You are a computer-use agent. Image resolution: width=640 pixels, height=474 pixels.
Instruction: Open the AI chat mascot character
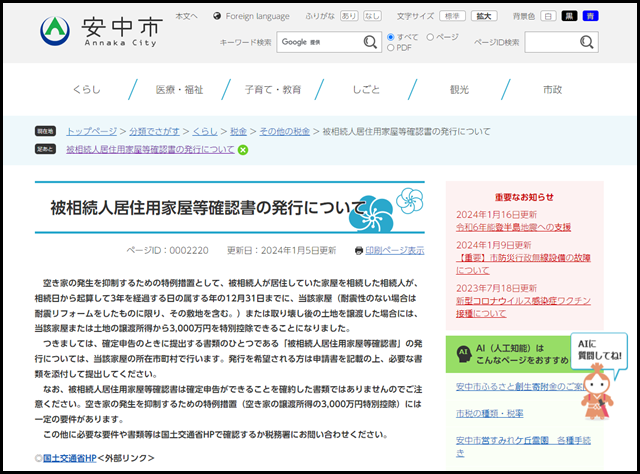click(x=597, y=392)
